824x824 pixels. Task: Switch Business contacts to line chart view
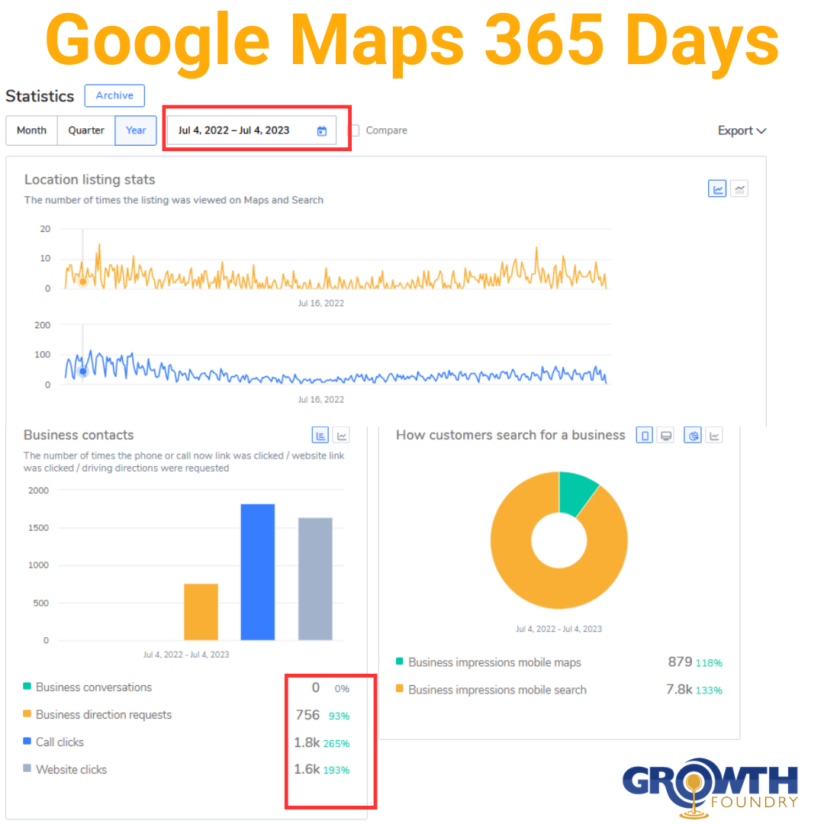pyautogui.click(x=341, y=435)
